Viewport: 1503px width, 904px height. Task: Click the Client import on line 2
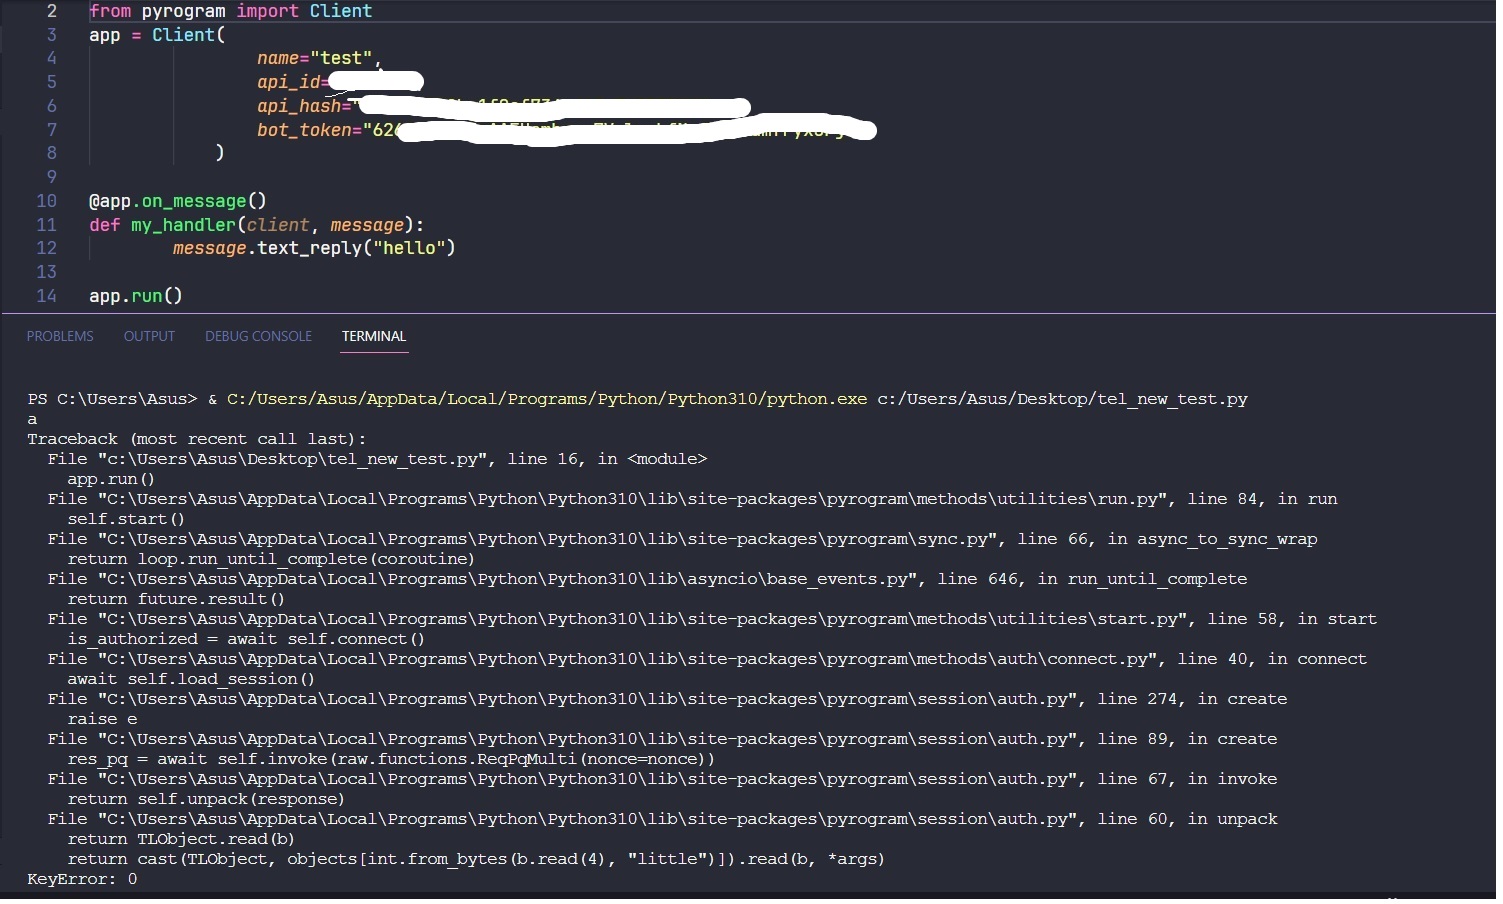[341, 11]
